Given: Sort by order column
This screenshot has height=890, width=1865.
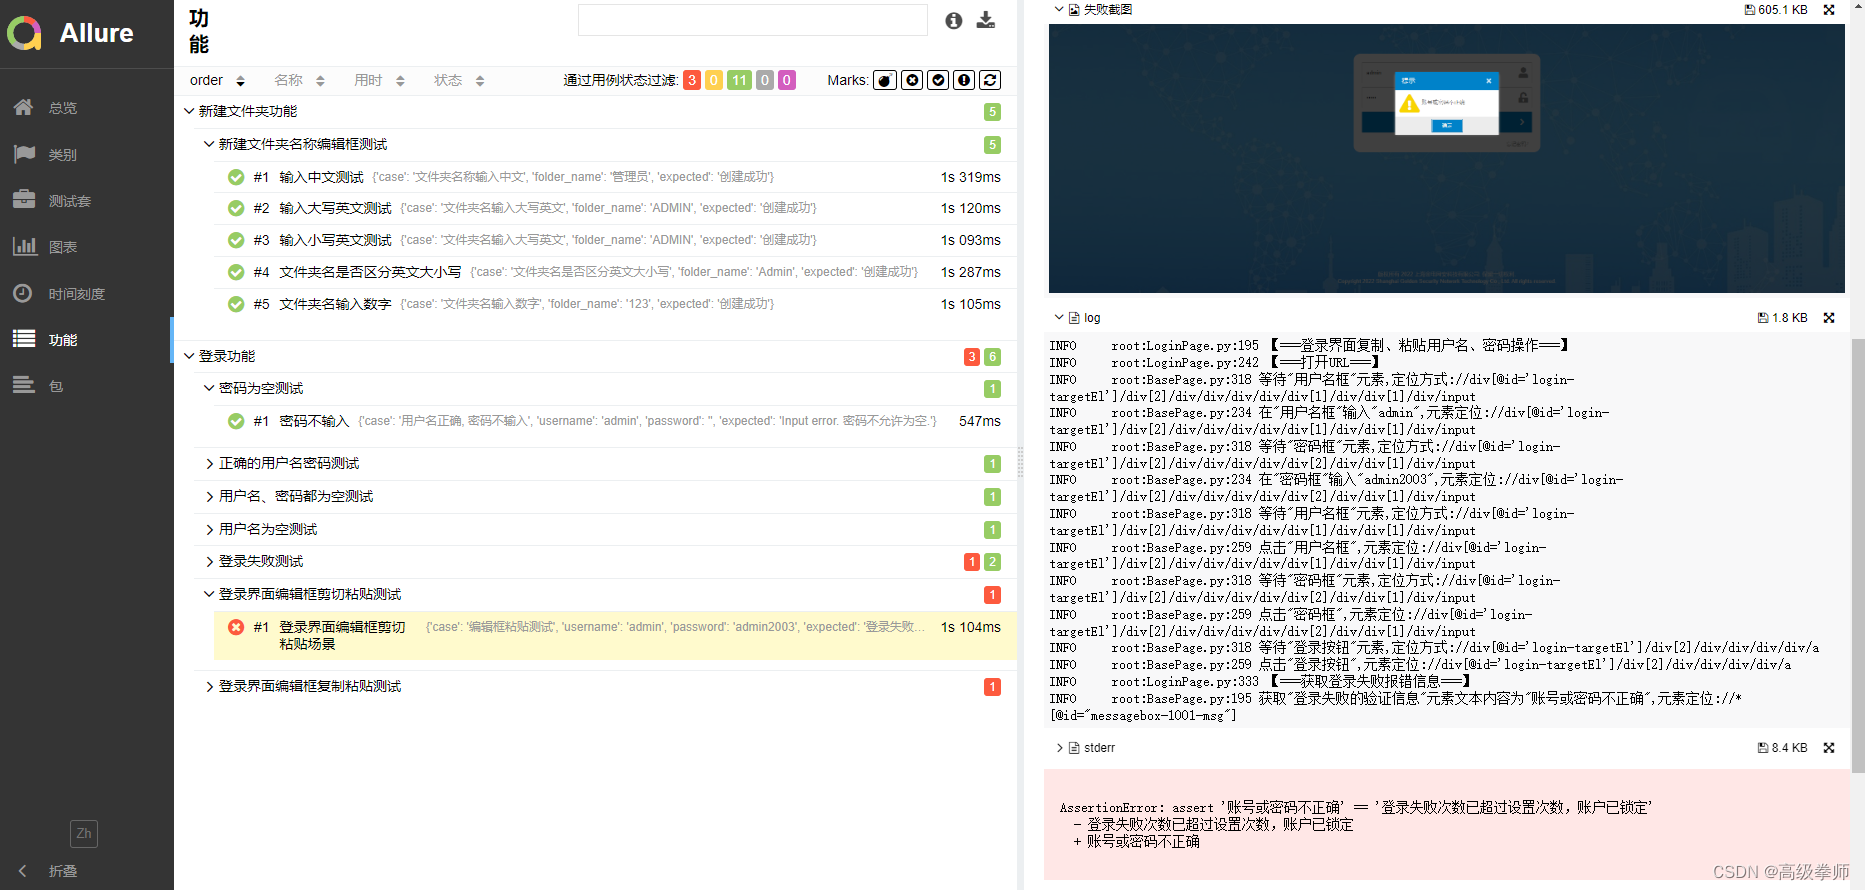Looking at the screenshot, I should (x=217, y=80).
